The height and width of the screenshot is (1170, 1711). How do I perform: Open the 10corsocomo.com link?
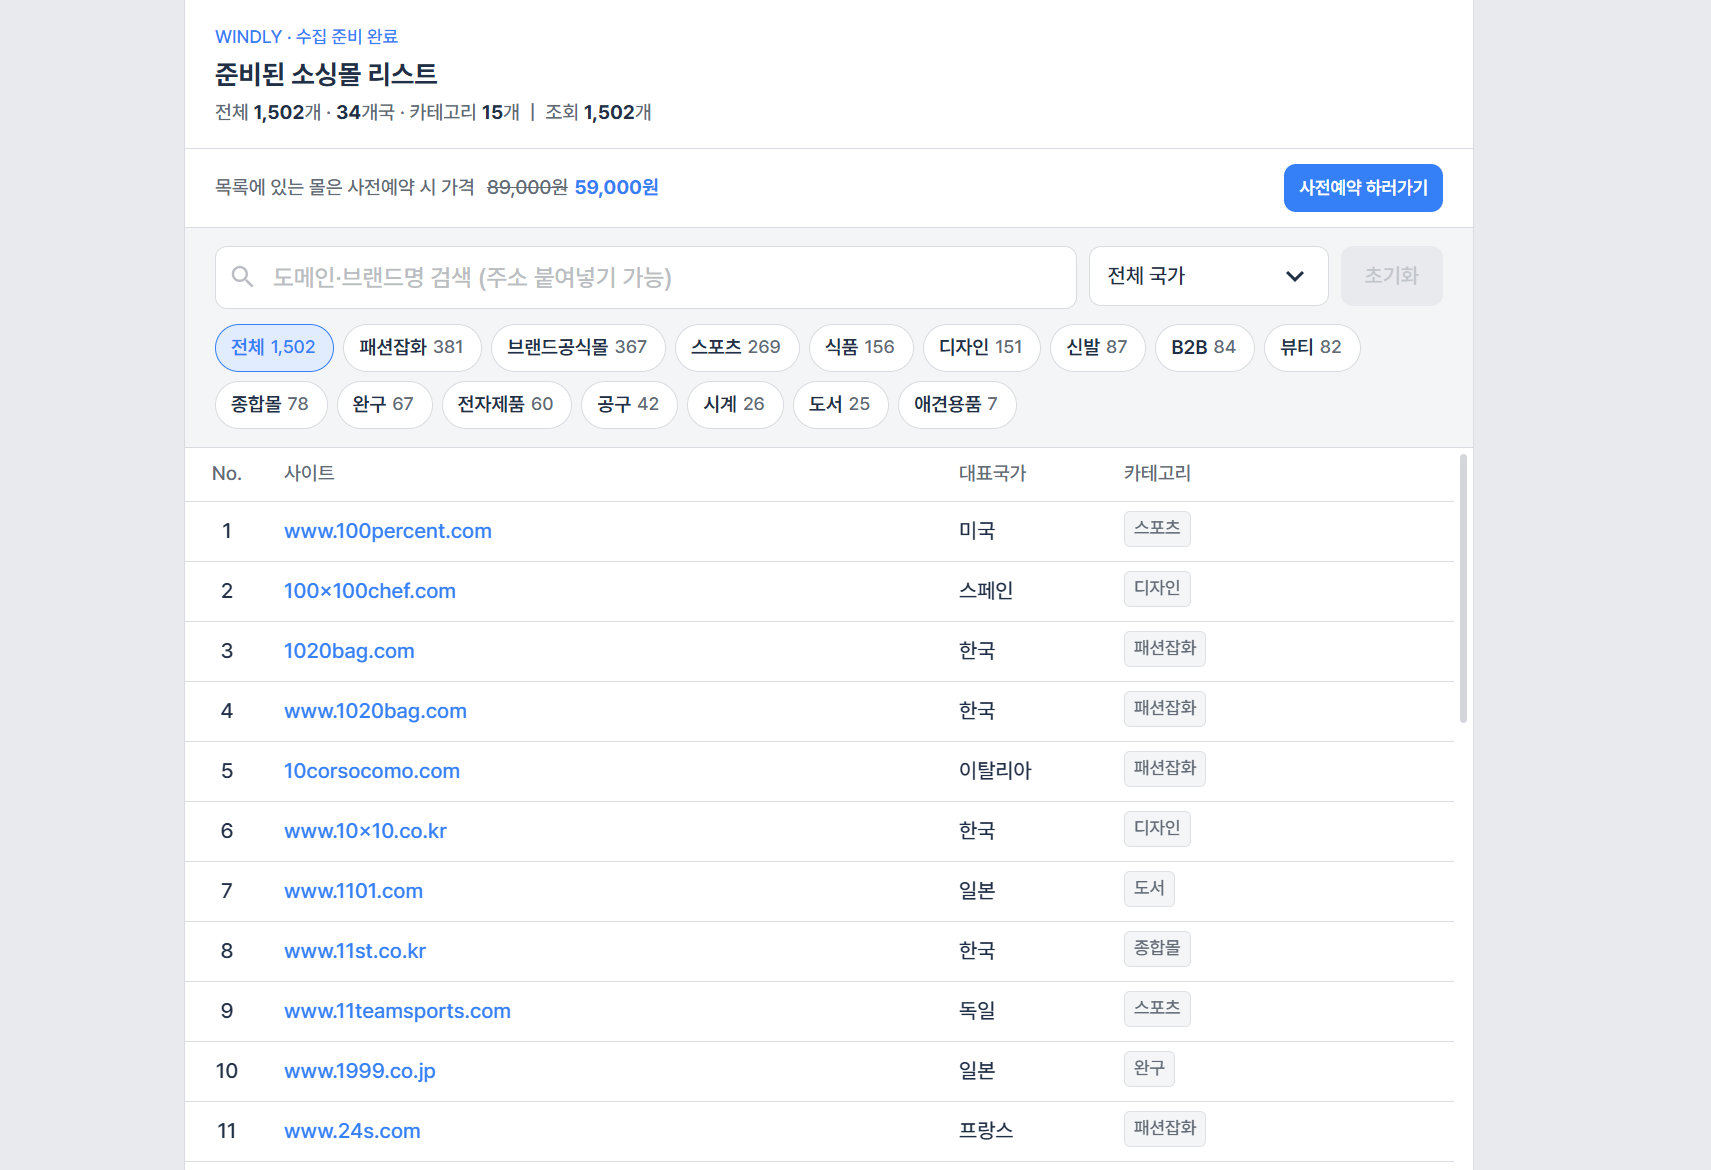[372, 771]
